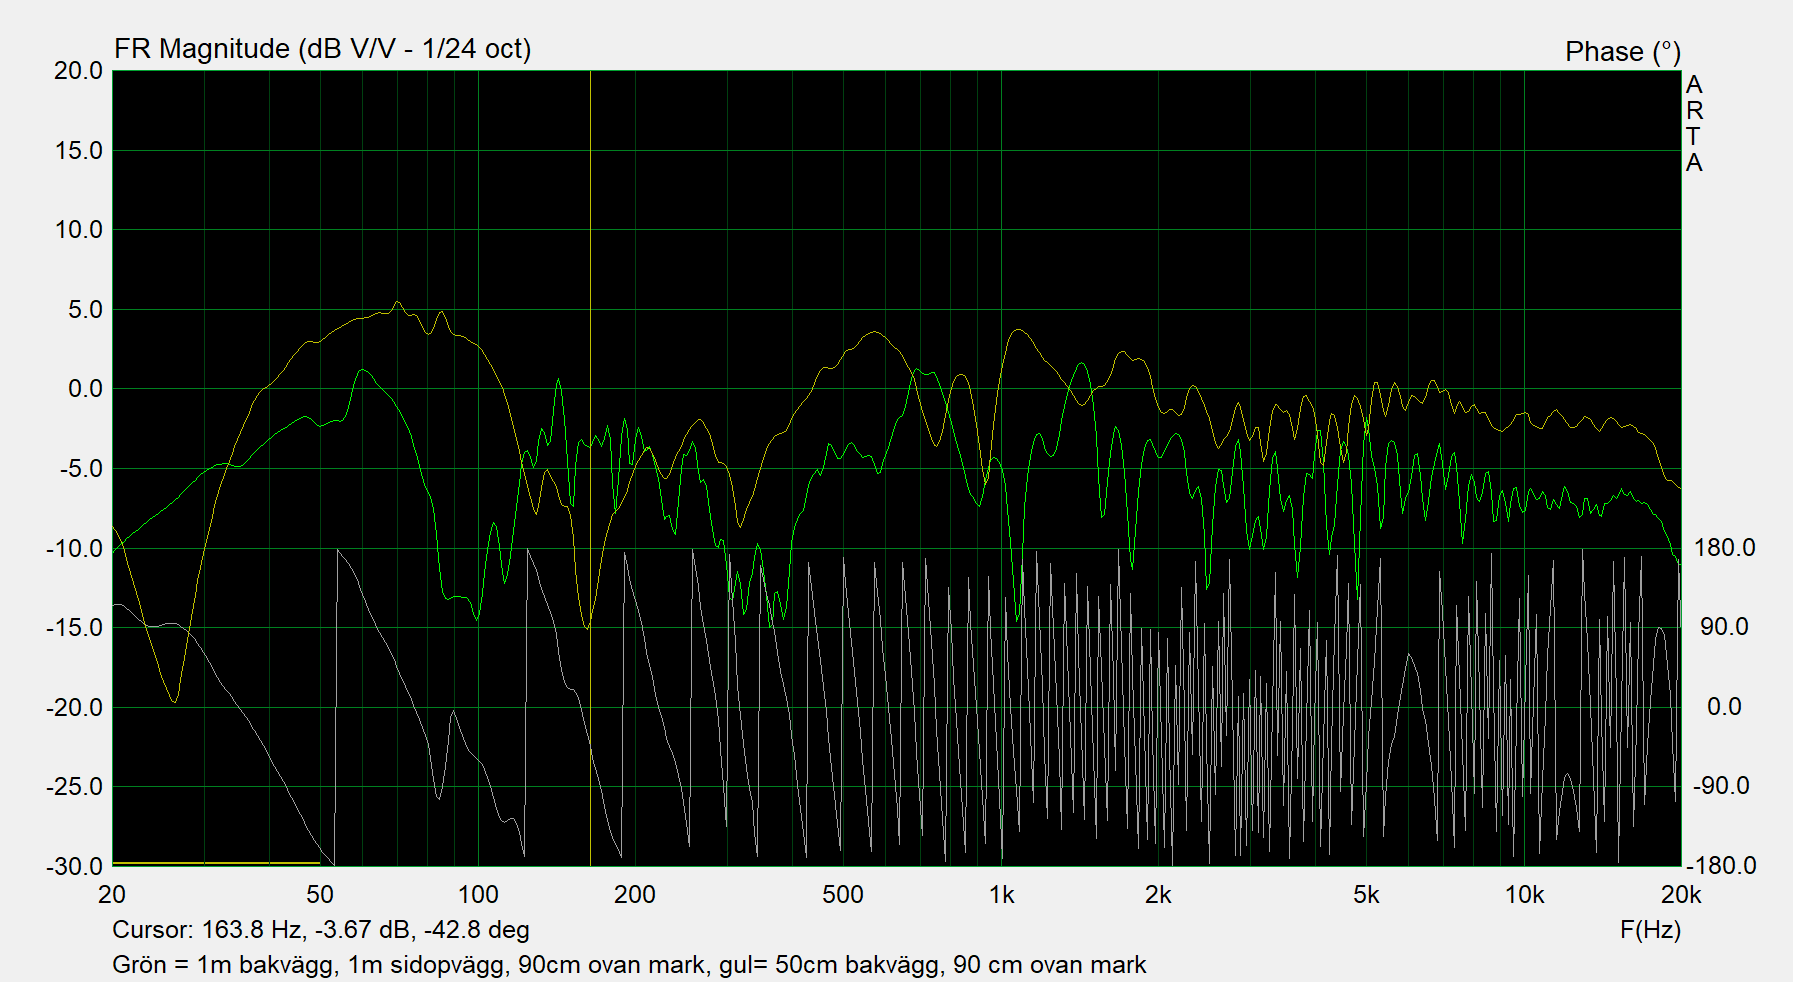Click the Cursor readout text below the graph
1793x982 pixels.
click(x=320, y=930)
